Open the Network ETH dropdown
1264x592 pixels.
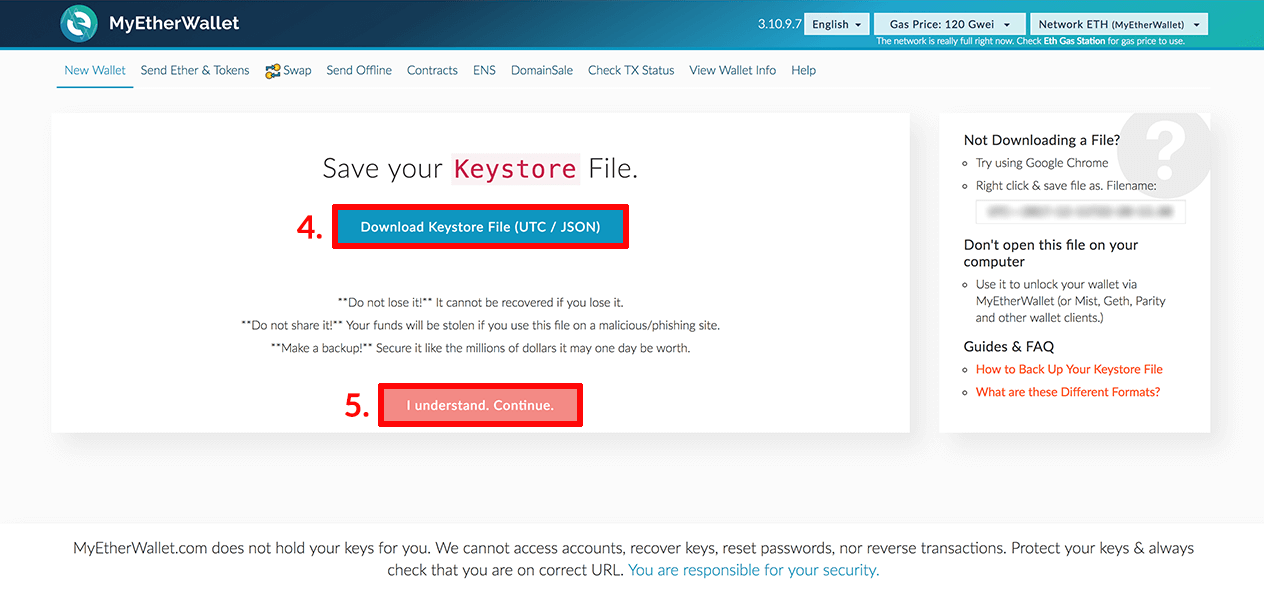tap(1119, 24)
